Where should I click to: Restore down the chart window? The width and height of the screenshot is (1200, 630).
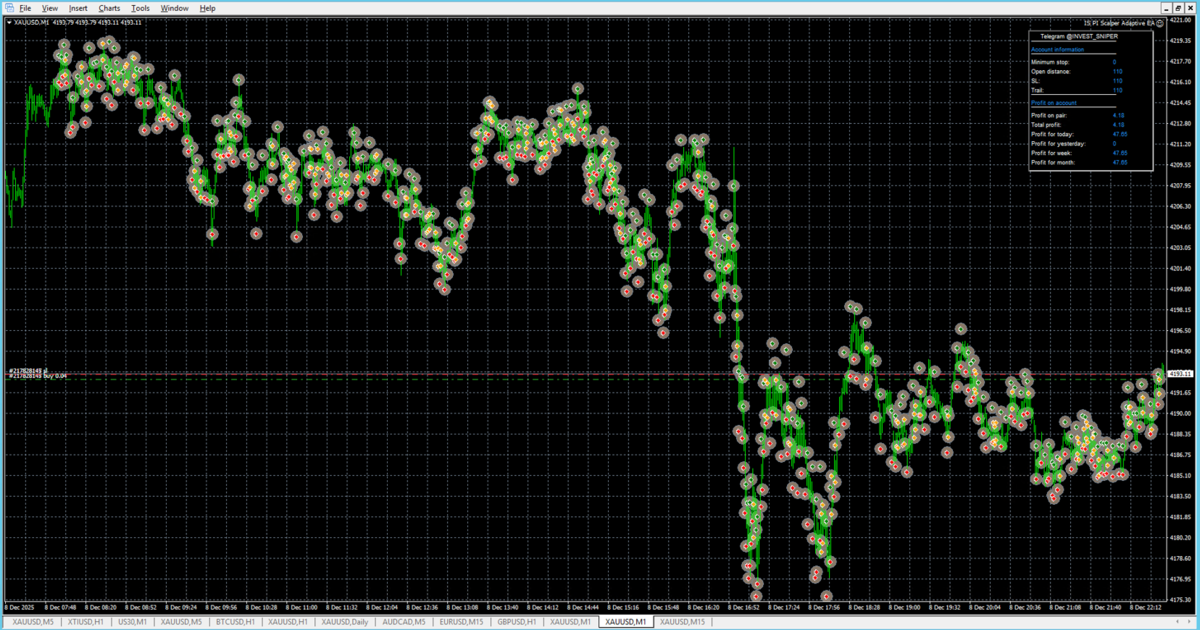coord(1178,8)
